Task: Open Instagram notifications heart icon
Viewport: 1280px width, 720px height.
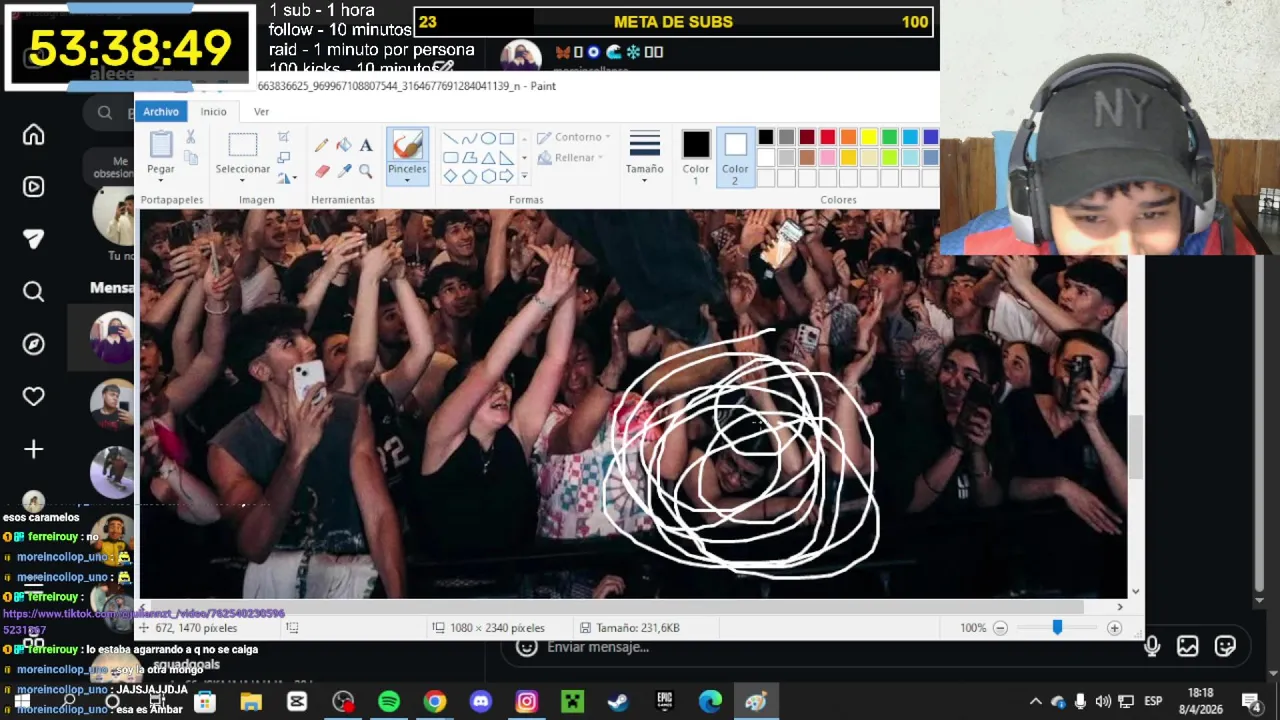Action: (33, 397)
